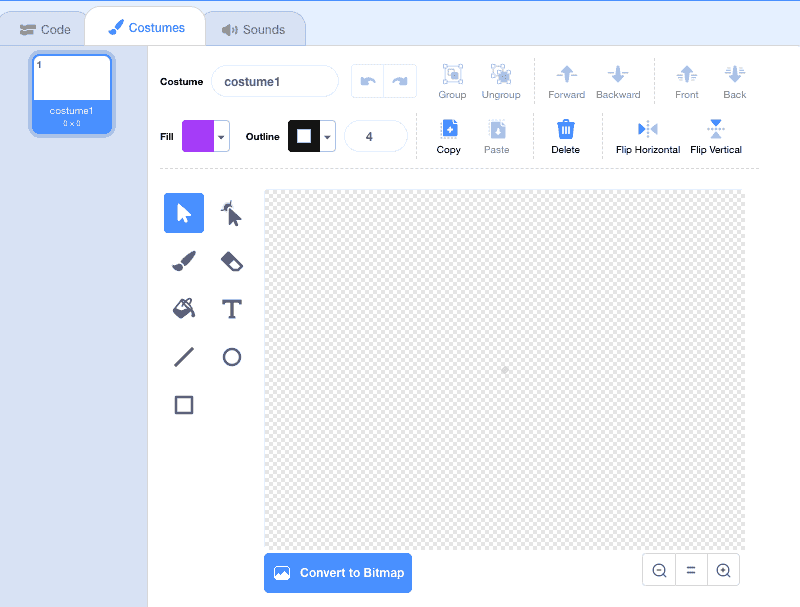This screenshot has height=607, width=800.
Task: Click Convert to Bitmap button
Action: [338, 573]
